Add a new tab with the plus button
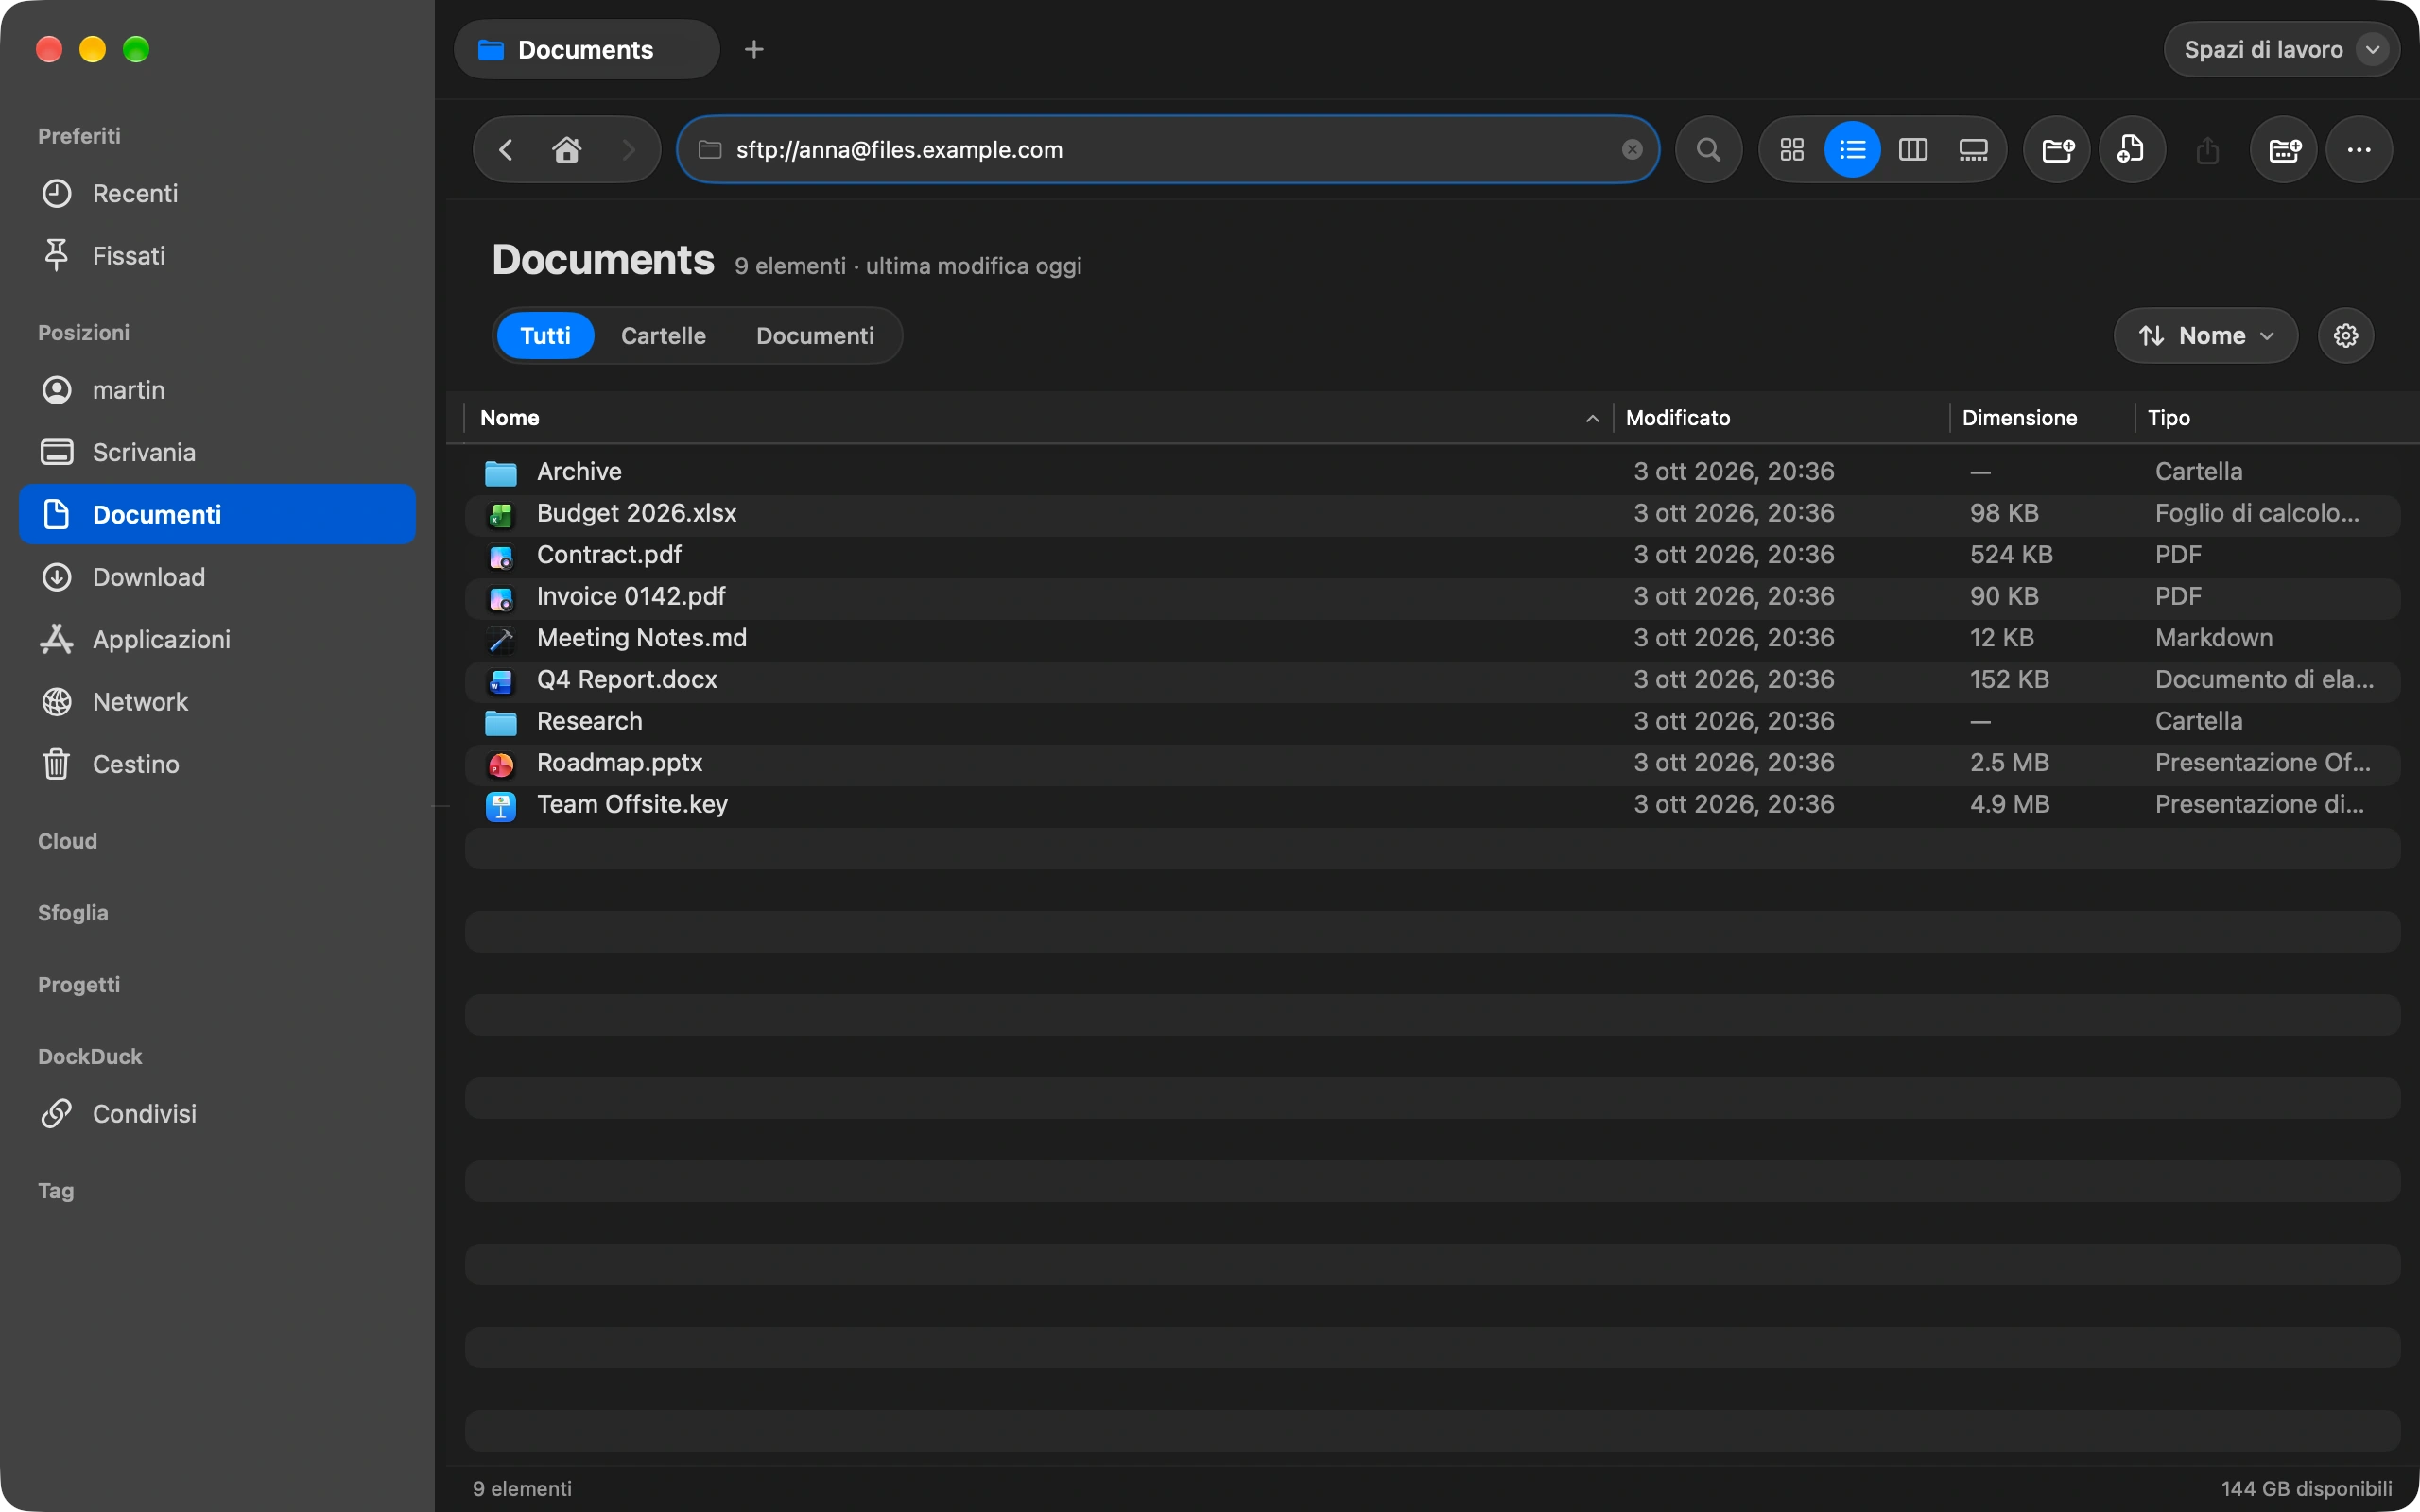2420x1512 pixels. coord(754,49)
